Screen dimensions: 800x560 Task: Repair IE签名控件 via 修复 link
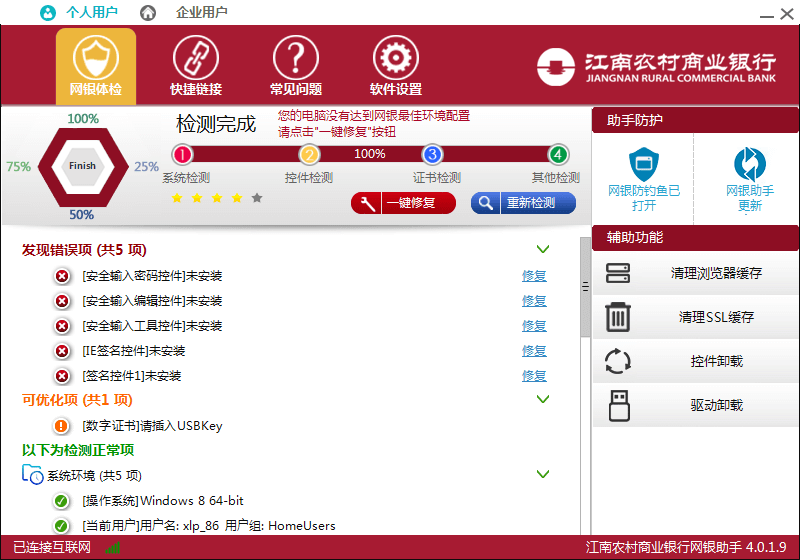point(534,351)
